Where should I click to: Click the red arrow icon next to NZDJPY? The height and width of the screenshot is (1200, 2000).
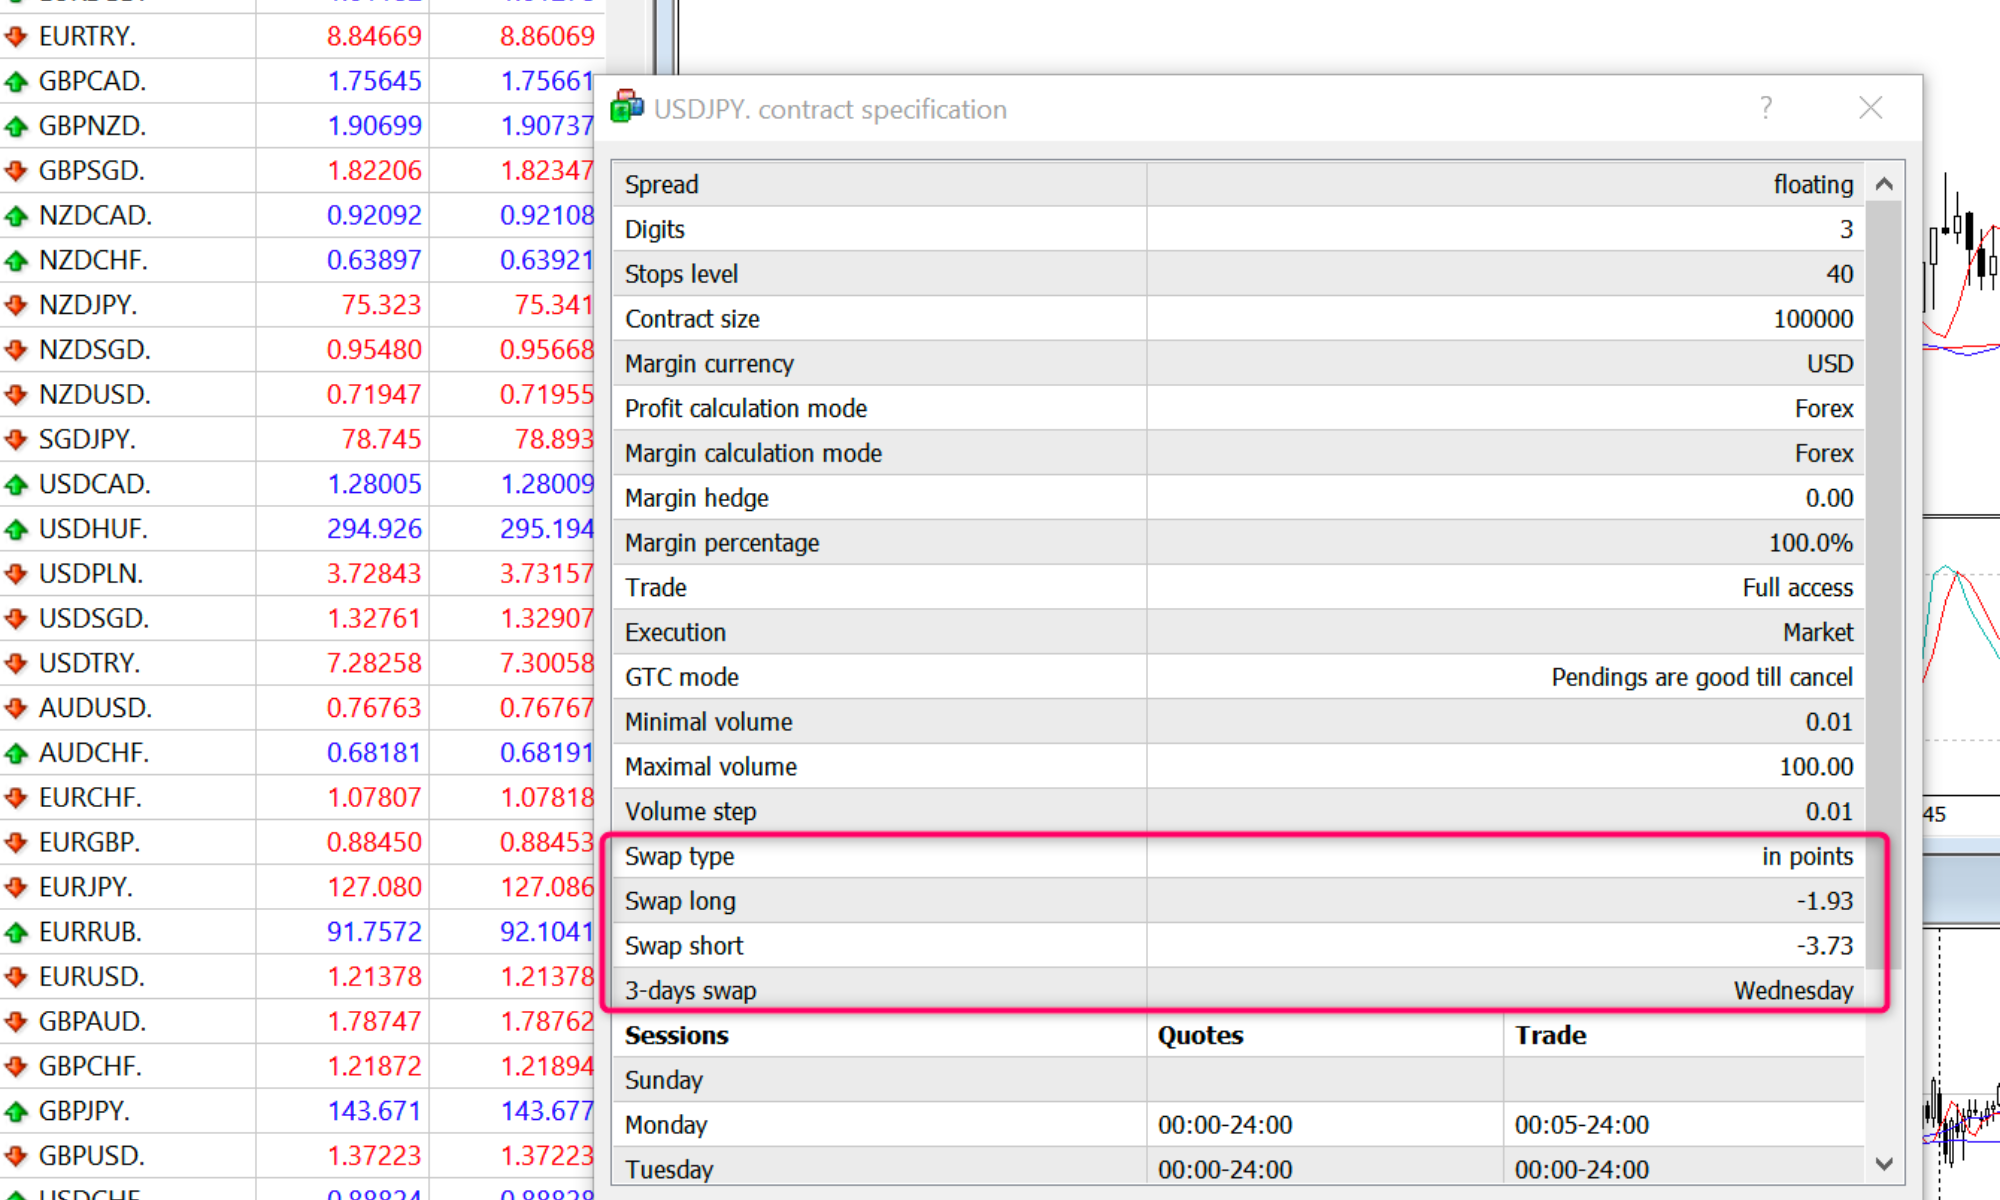[x=16, y=304]
